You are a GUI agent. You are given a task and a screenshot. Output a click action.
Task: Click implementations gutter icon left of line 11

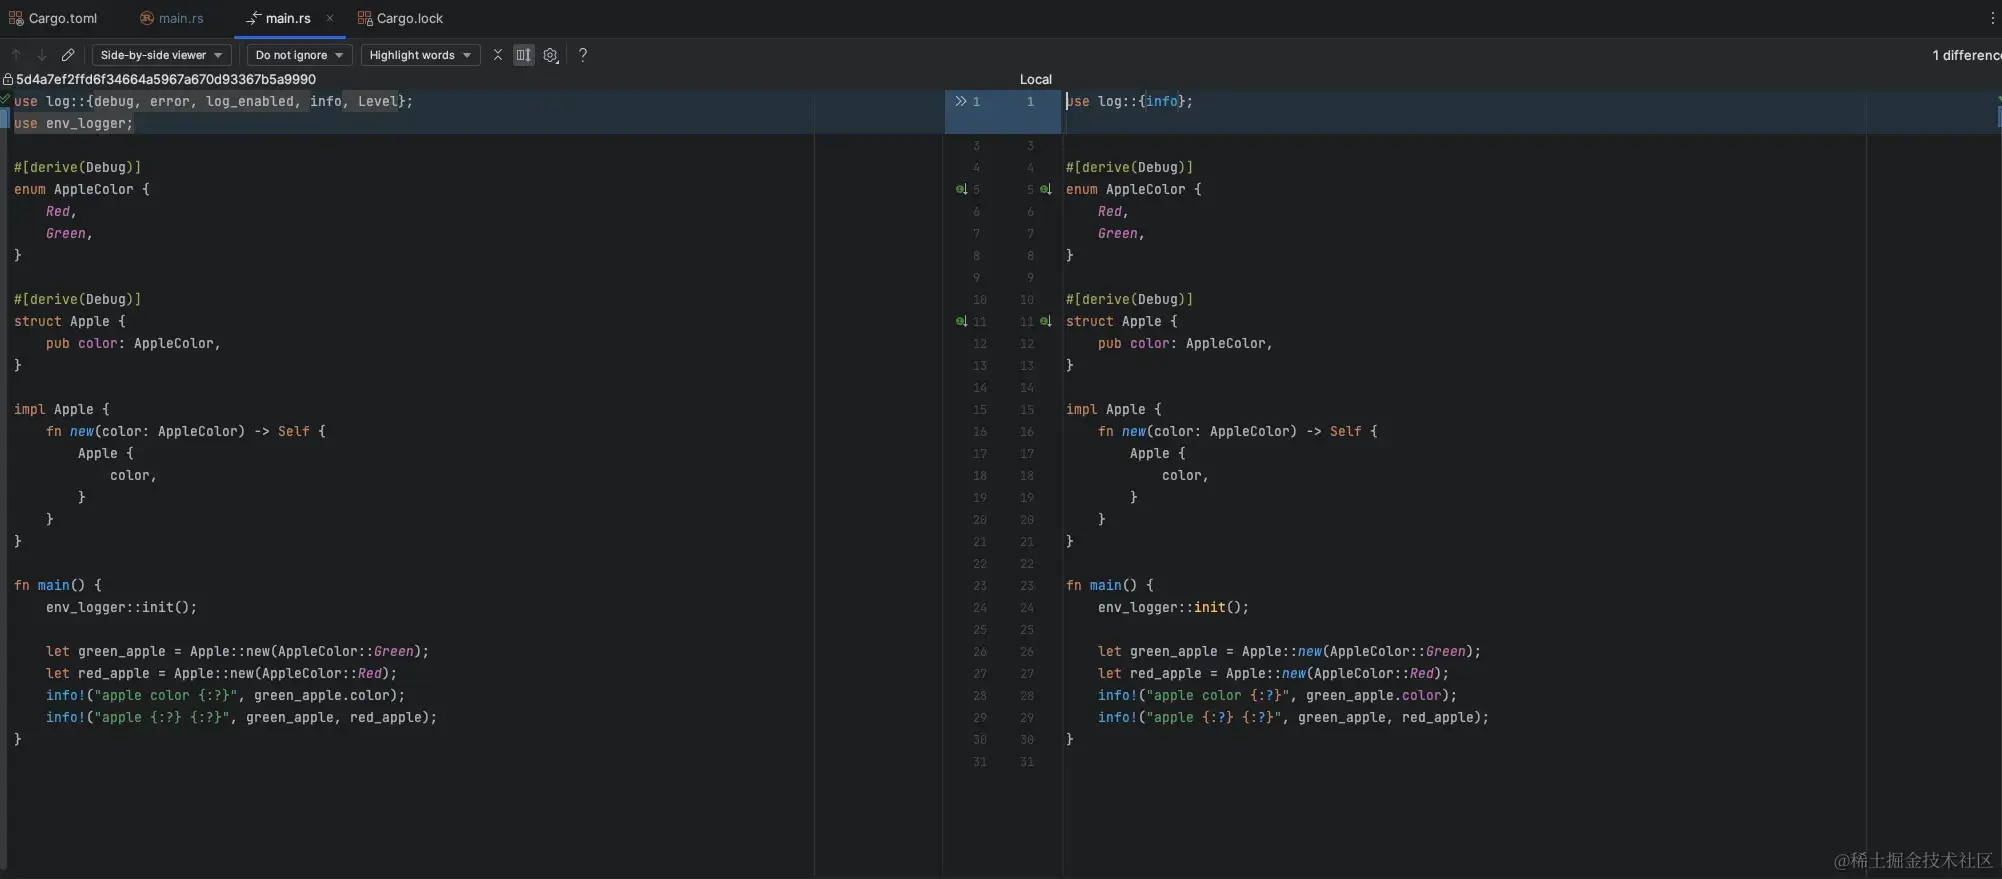tap(961, 321)
